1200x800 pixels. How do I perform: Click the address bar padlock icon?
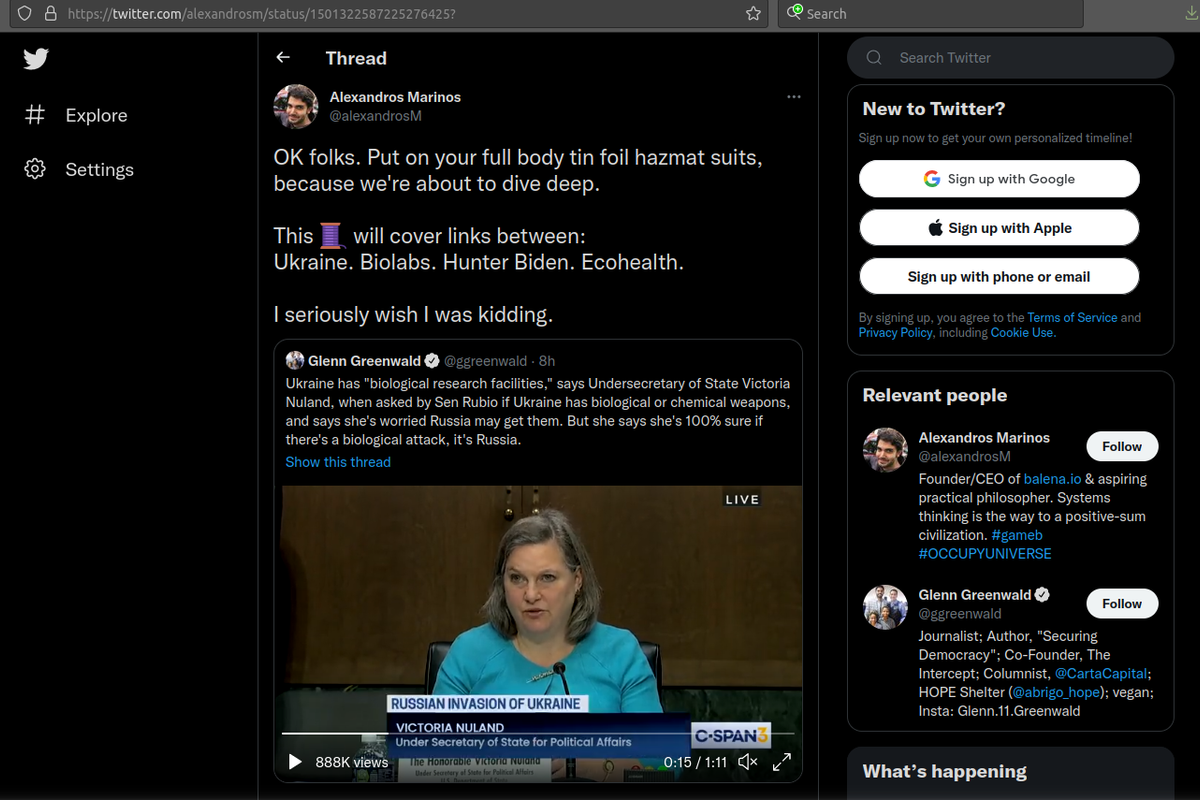point(51,14)
